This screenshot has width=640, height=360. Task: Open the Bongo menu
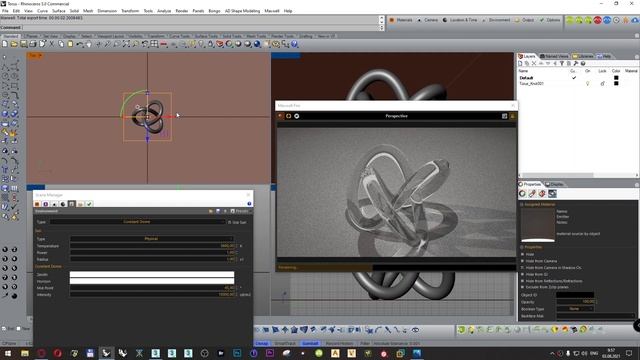pyautogui.click(x=214, y=11)
